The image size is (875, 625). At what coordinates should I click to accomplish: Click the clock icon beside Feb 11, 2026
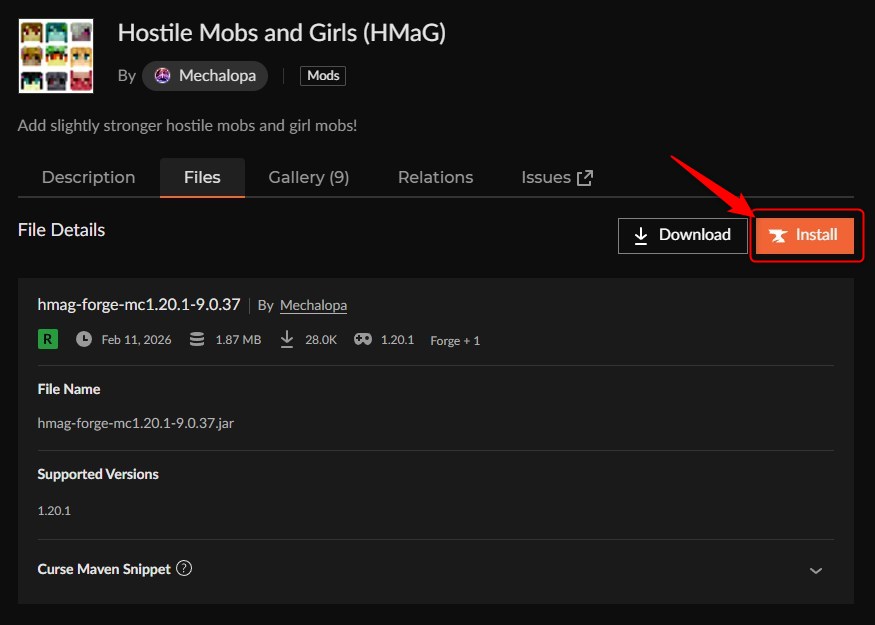(x=84, y=339)
